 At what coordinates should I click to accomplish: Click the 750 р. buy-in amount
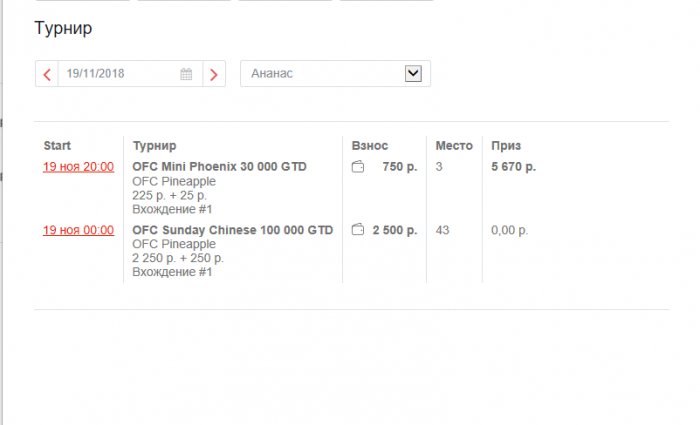(400, 167)
